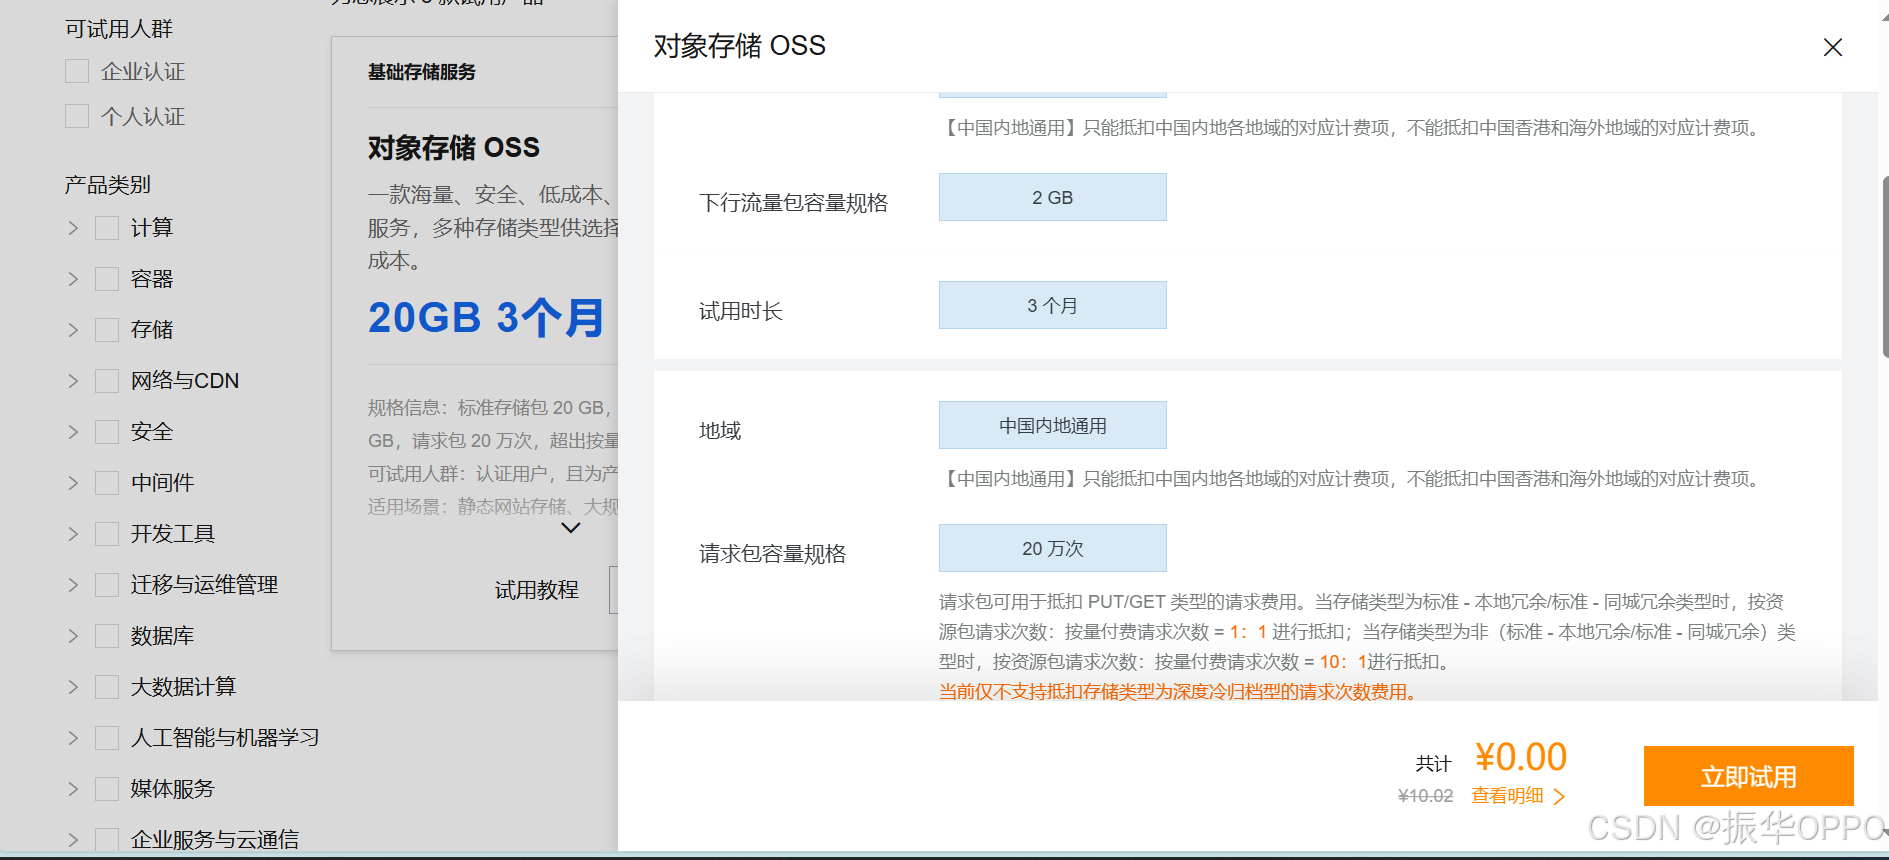Expand the 计算 category chevron
This screenshot has height=860, width=1889.
click(73, 228)
